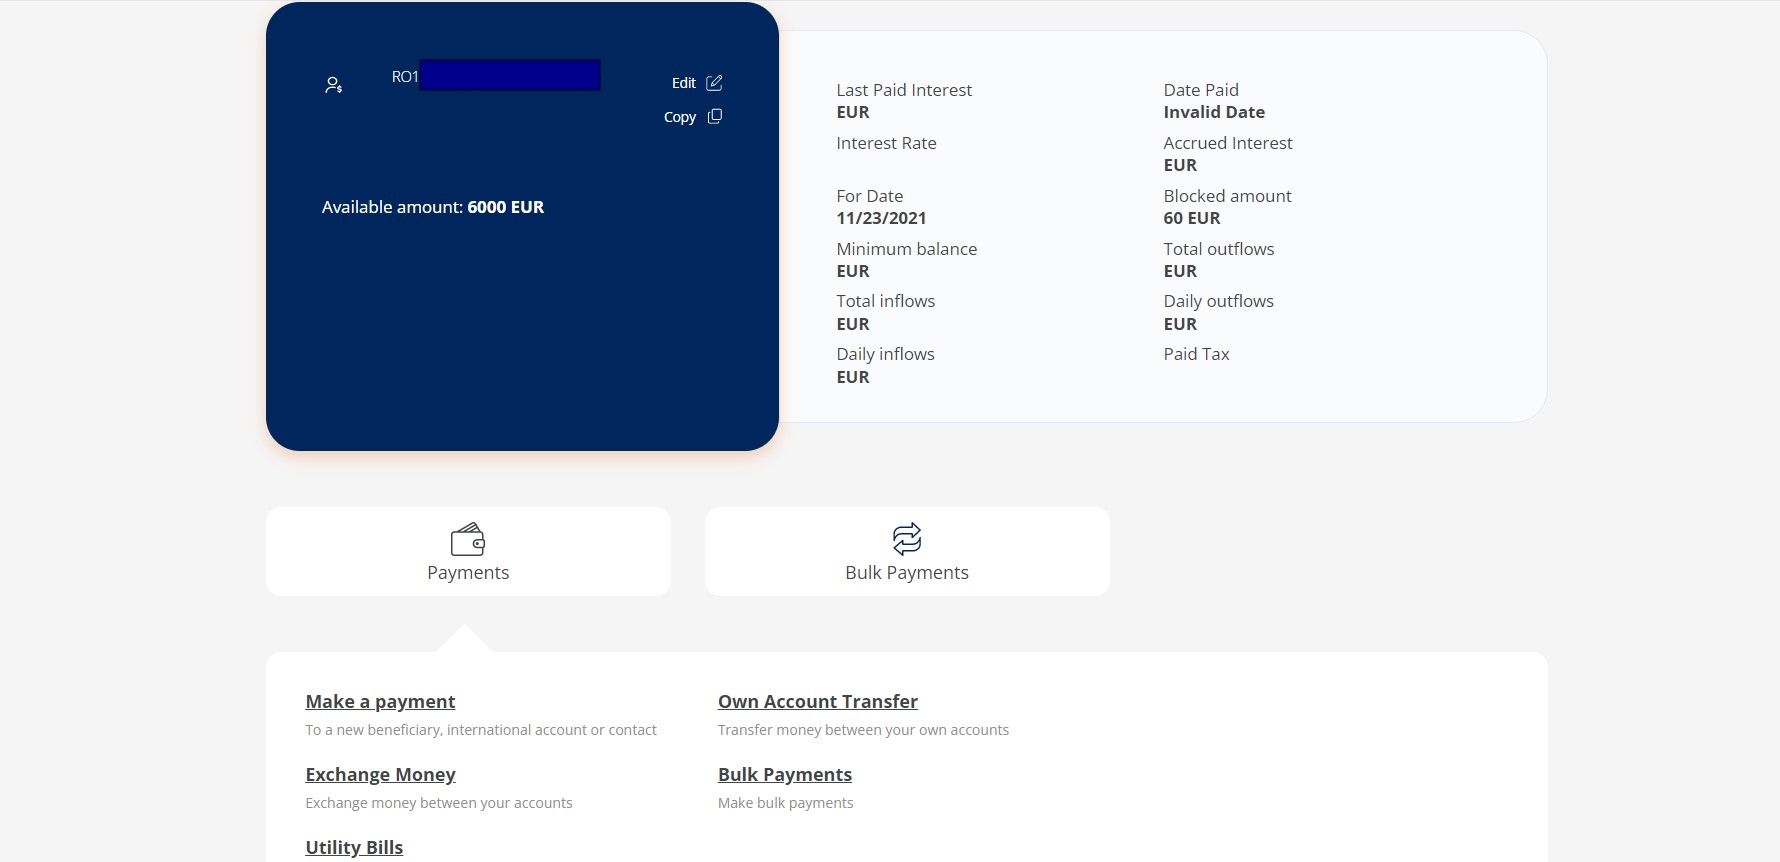Click the clipboard icon next to Copy

tap(714, 117)
